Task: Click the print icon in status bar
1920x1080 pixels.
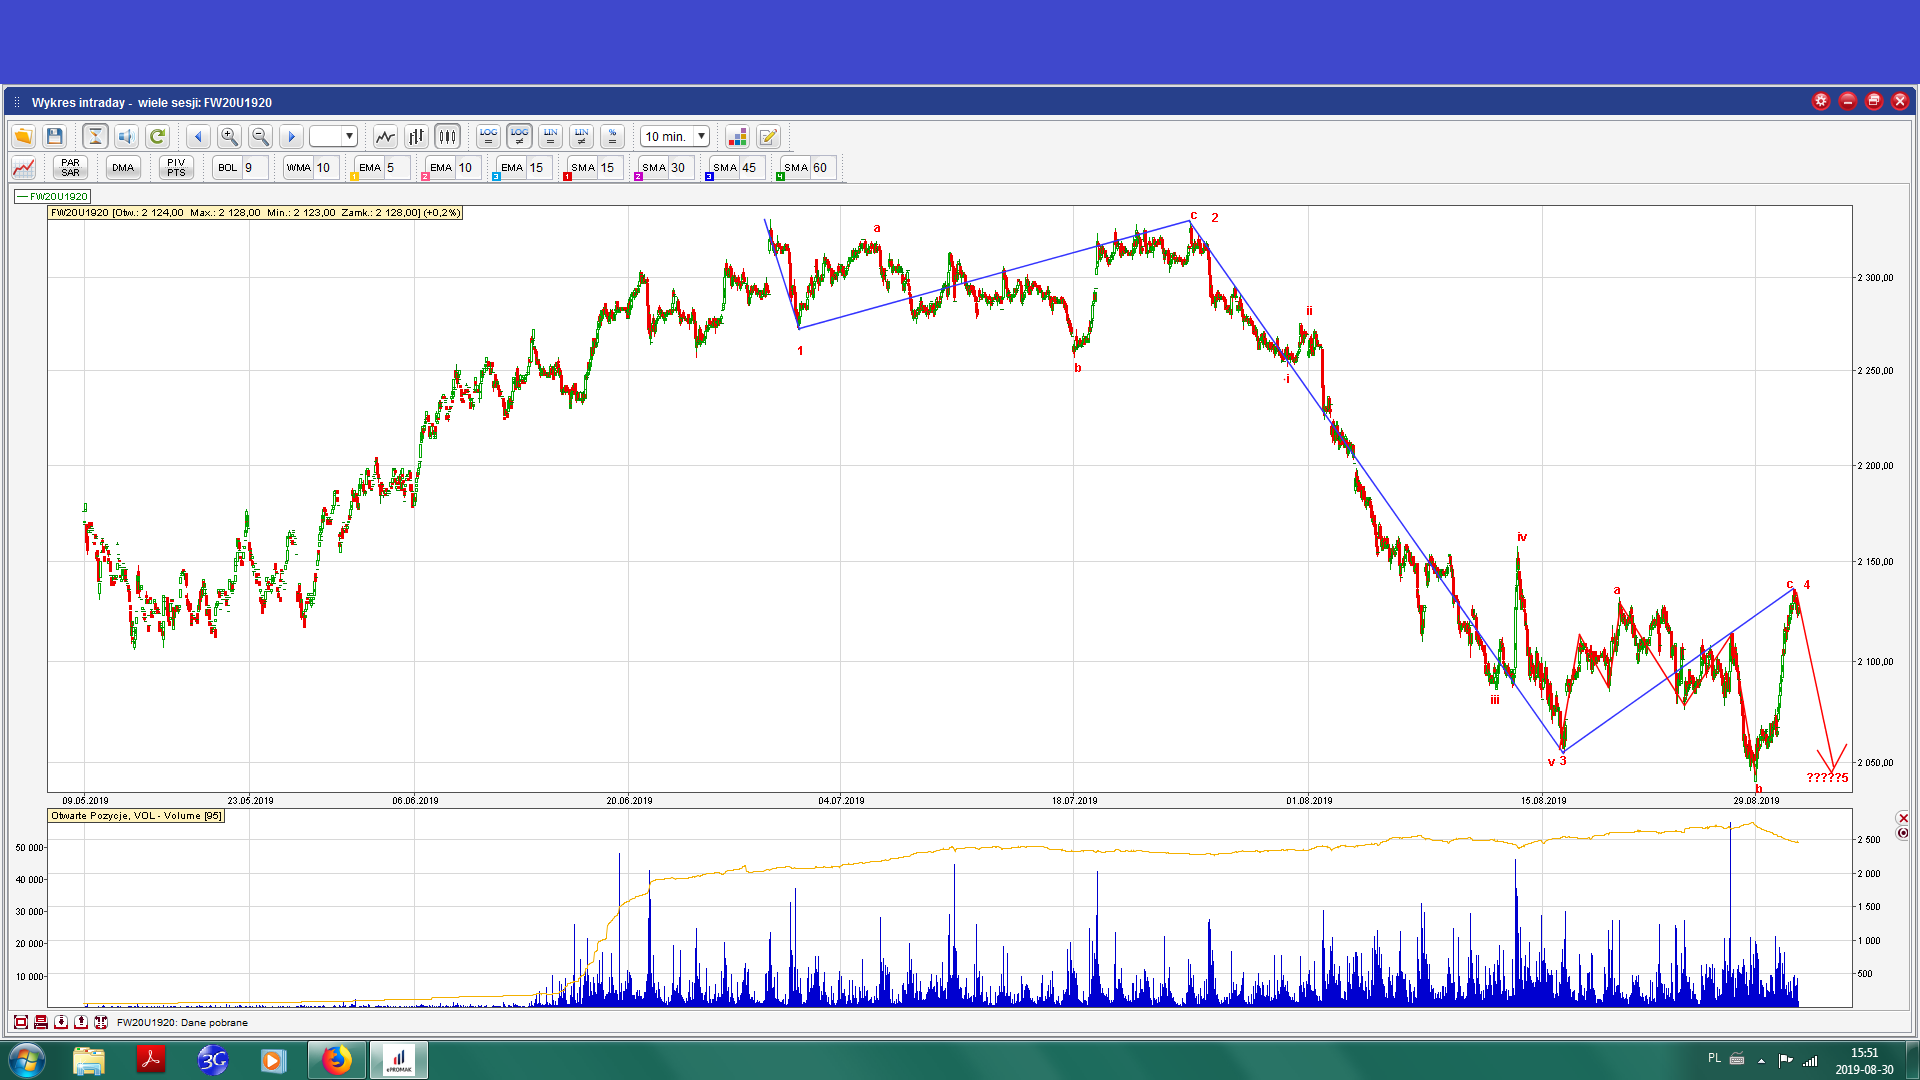Action: click(x=41, y=1022)
